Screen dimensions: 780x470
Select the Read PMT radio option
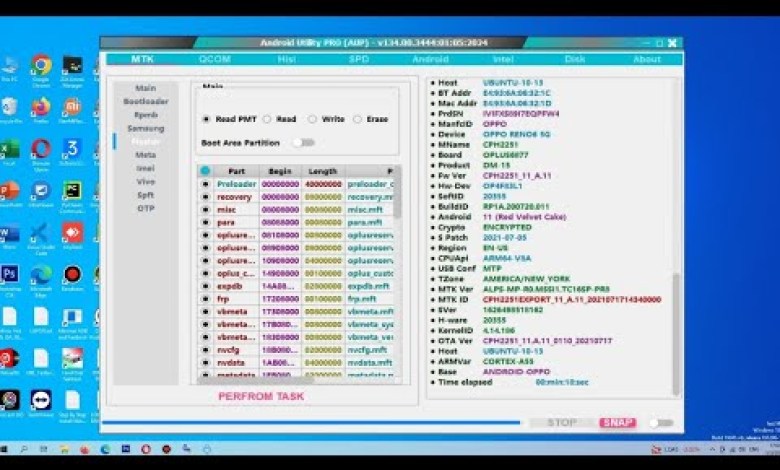(207, 119)
